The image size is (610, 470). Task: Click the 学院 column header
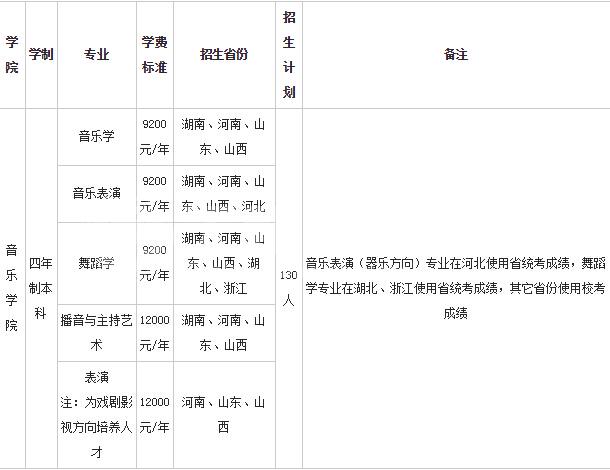12,55
